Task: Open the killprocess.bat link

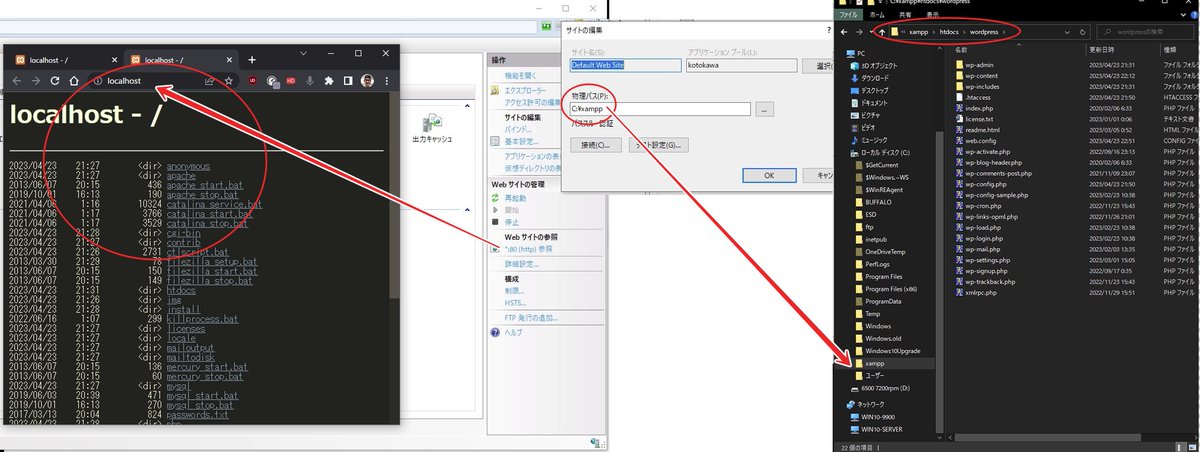Action: pos(202,320)
